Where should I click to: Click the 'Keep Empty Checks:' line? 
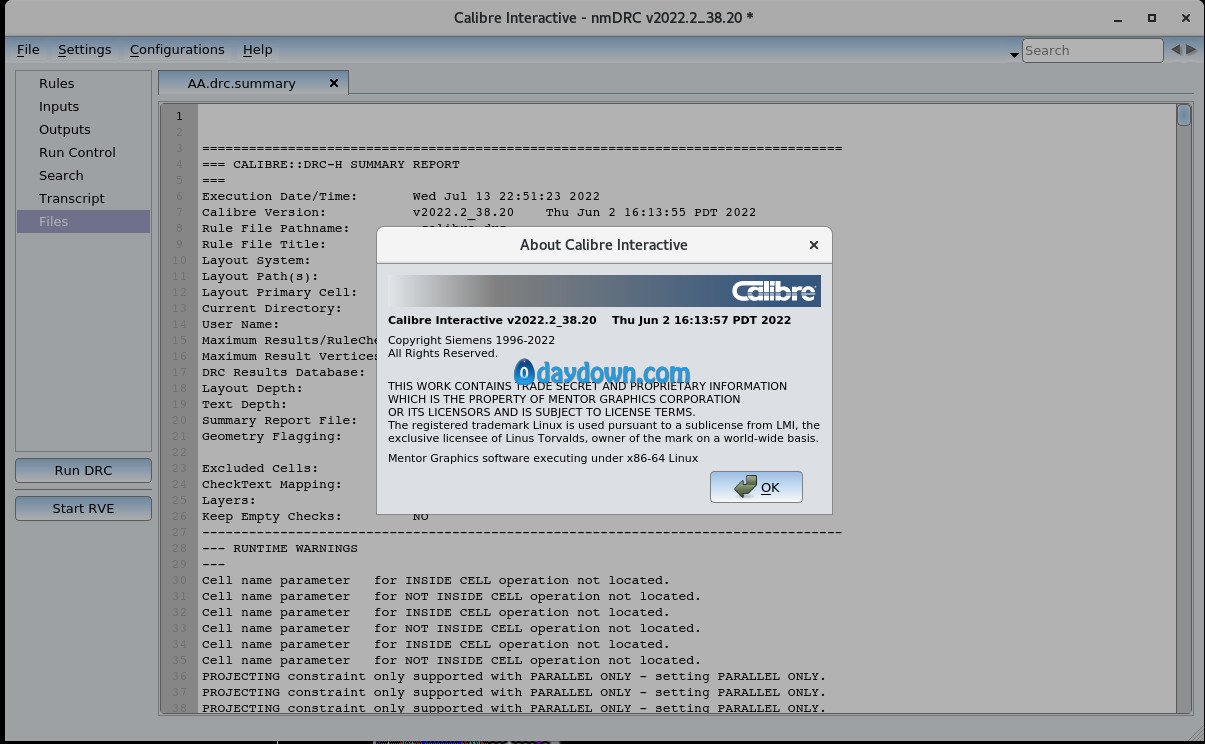315,516
